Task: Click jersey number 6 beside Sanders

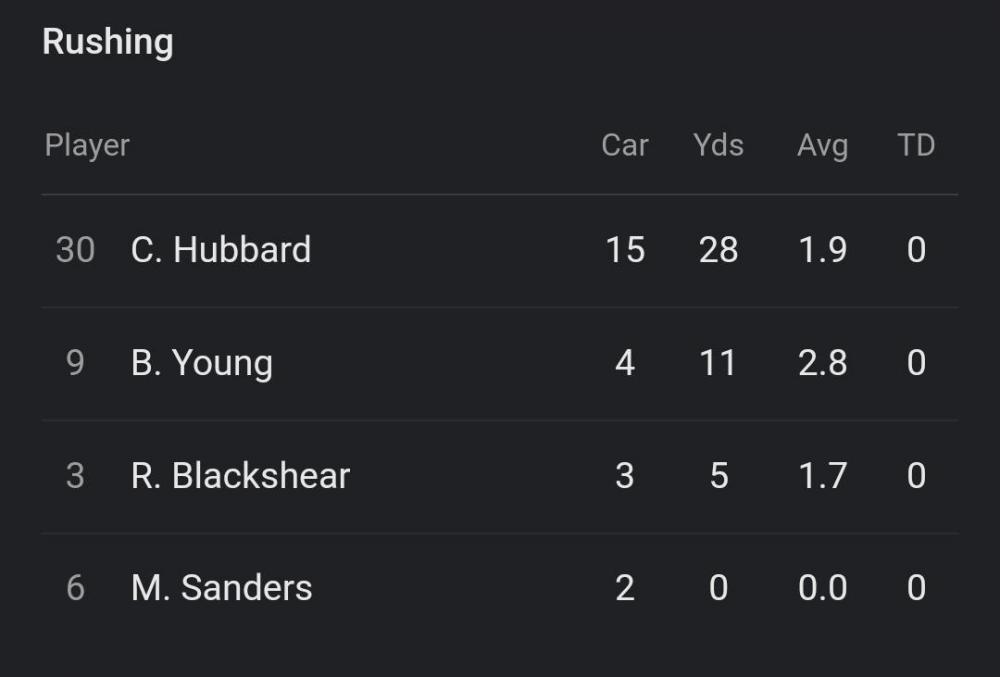Action: coord(75,588)
